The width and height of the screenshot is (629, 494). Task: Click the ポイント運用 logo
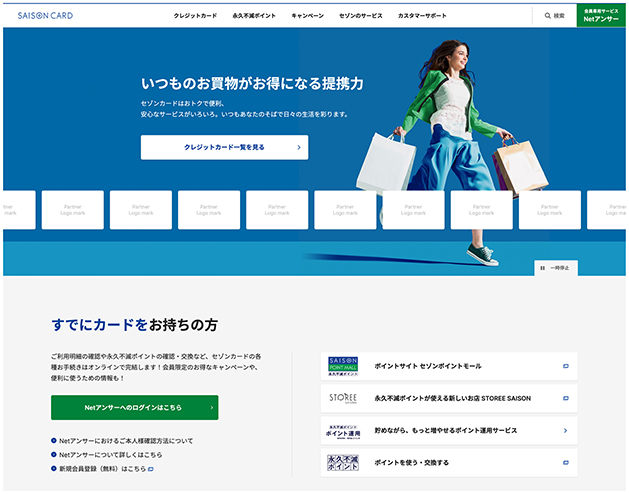343,432
